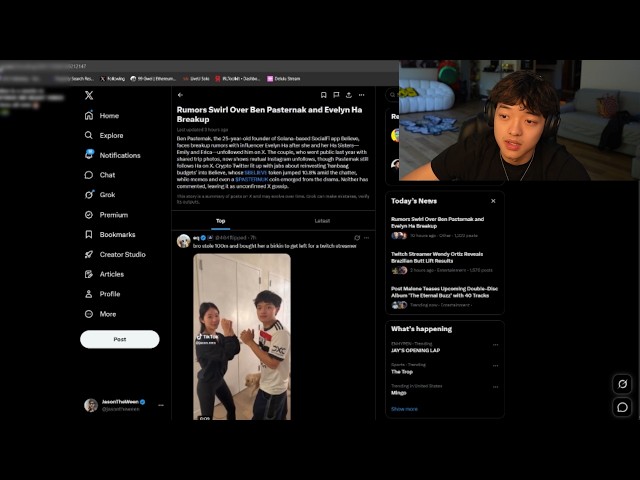This screenshot has width=640, height=480.
Task: Open the Stream bookmark in bookmarks bar
Action: (284, 79)
